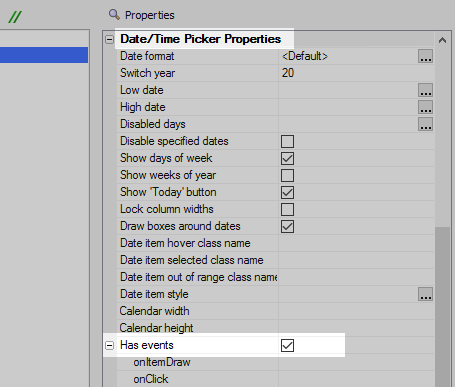Open Low date ellipsis editor

click(425, 90)
